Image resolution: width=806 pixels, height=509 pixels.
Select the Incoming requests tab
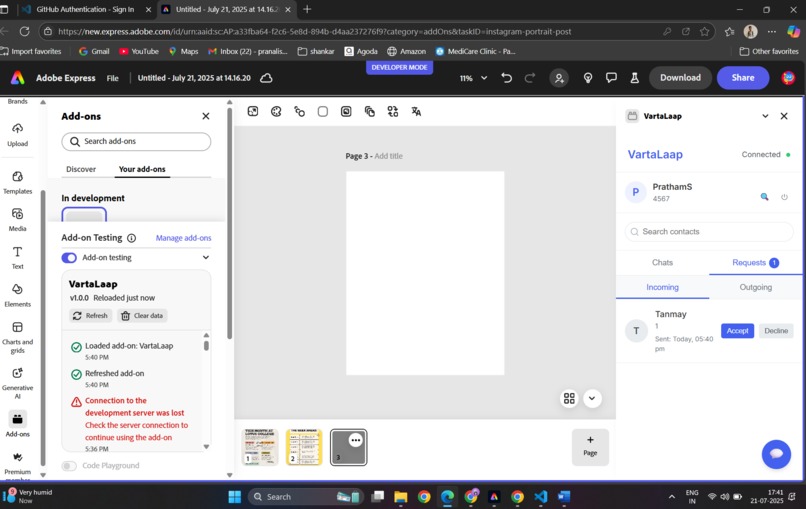[663, 287]
